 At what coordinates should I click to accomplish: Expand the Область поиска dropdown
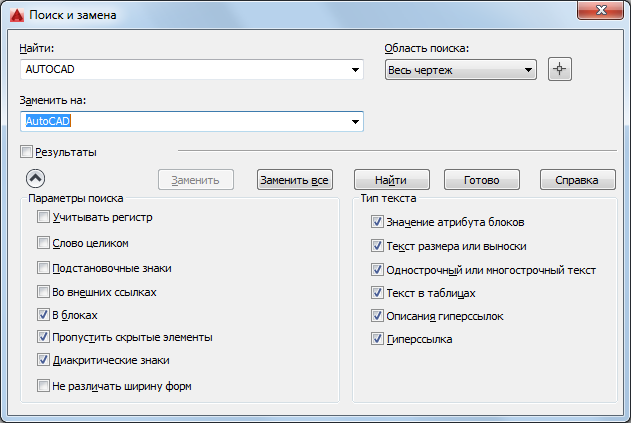(528, 70)
